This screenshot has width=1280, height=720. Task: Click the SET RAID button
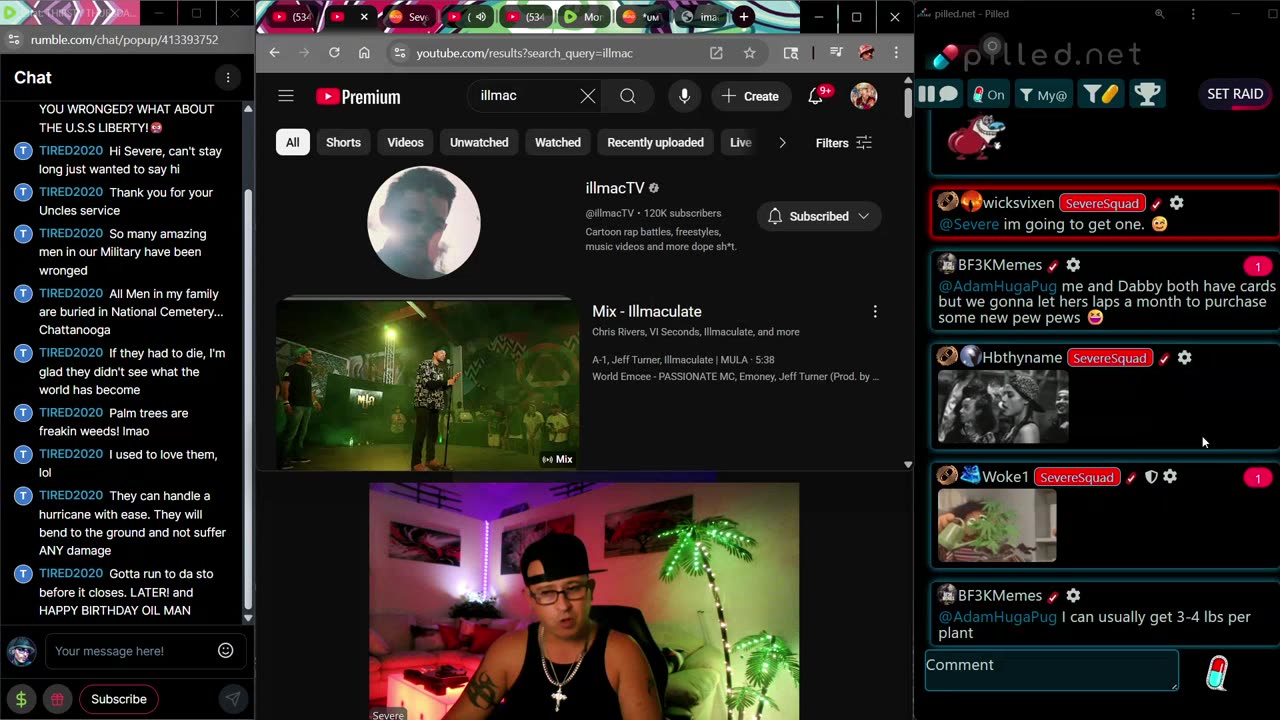pos(1235,94)
